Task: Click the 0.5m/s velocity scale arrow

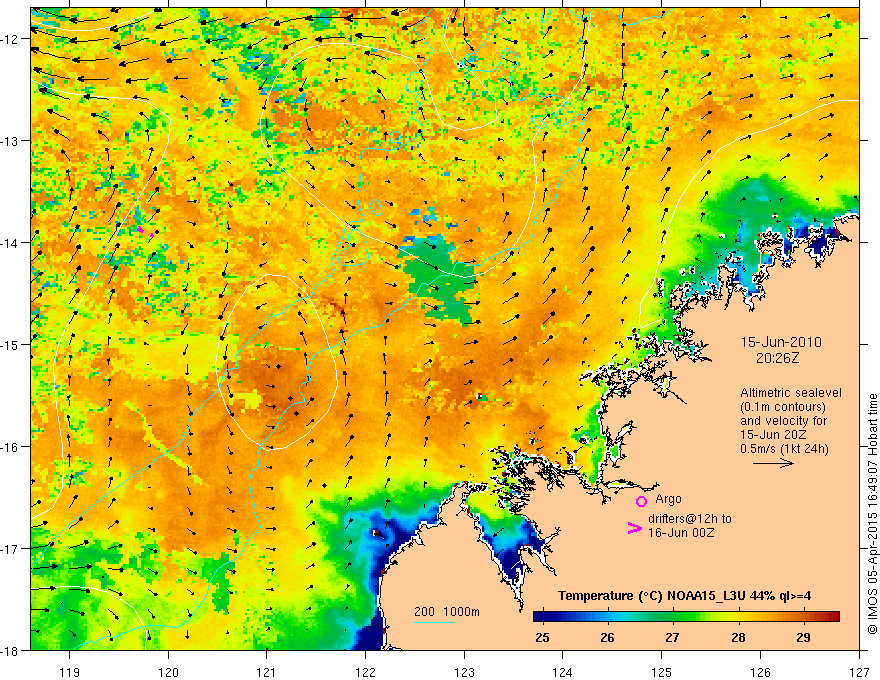Action: point(773,463)
